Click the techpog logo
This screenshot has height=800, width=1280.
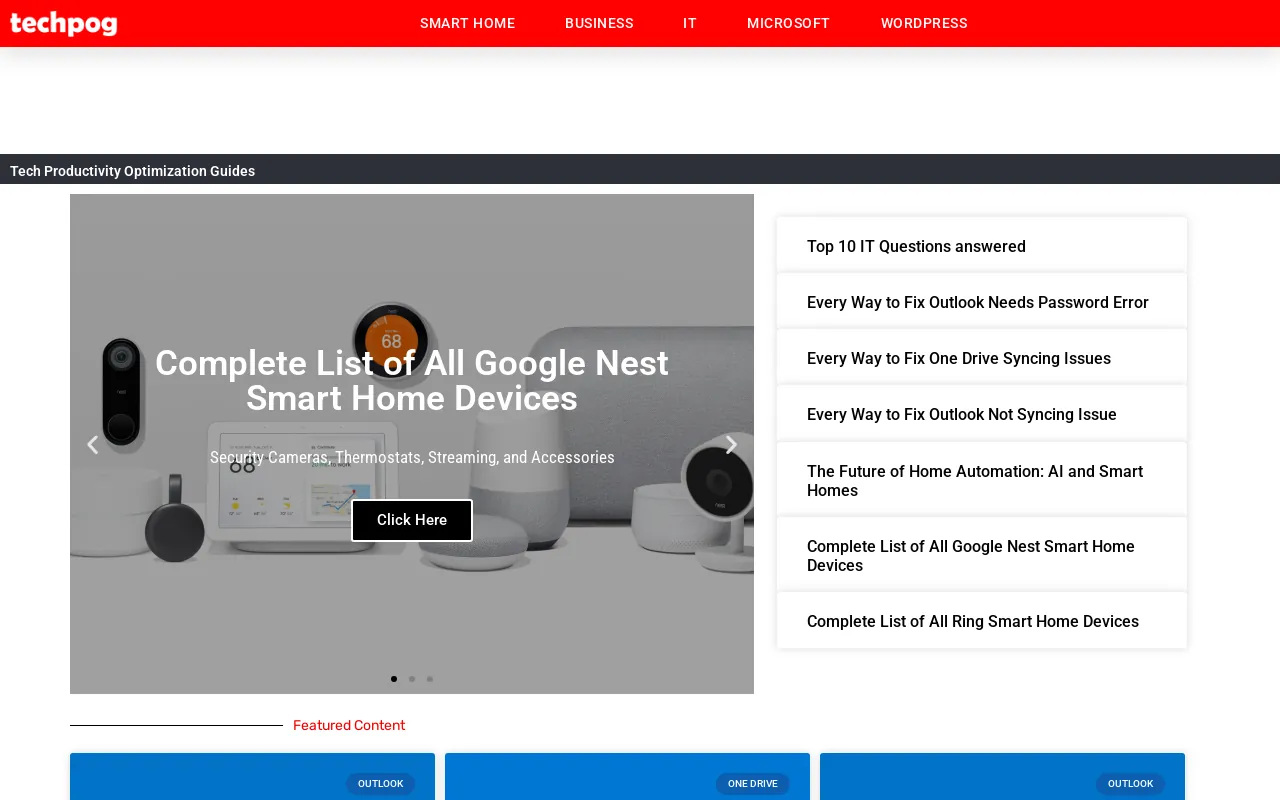point(63,23)
